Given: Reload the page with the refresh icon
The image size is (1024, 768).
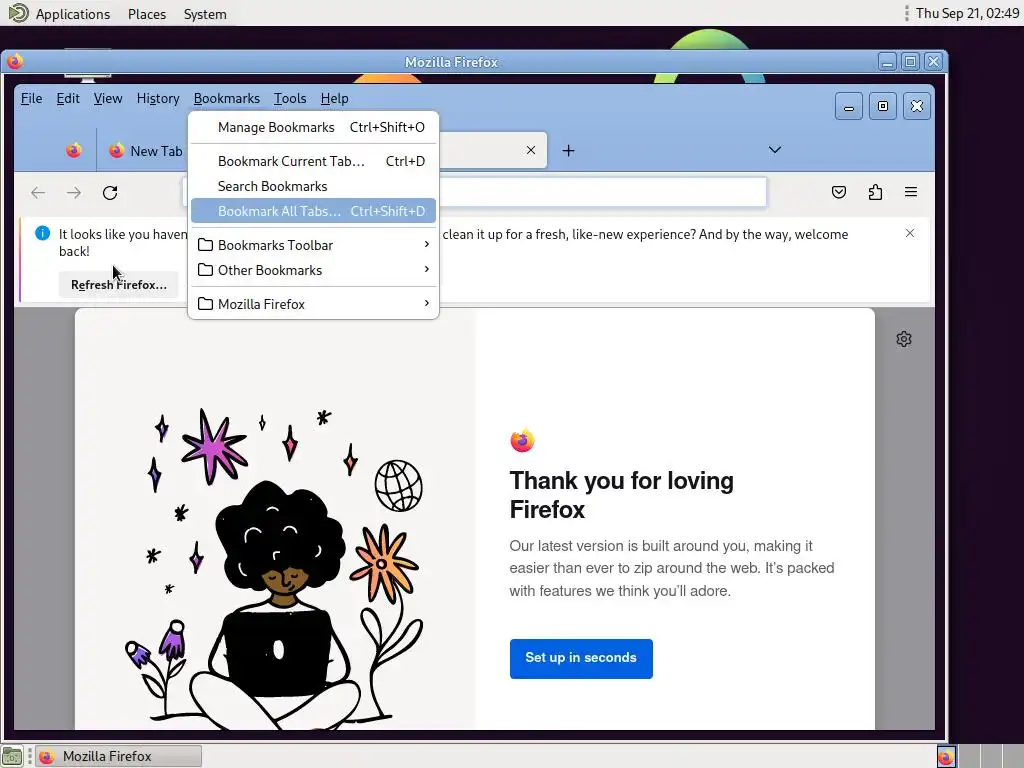Looking at the screenshot, I should click(110, 193).
